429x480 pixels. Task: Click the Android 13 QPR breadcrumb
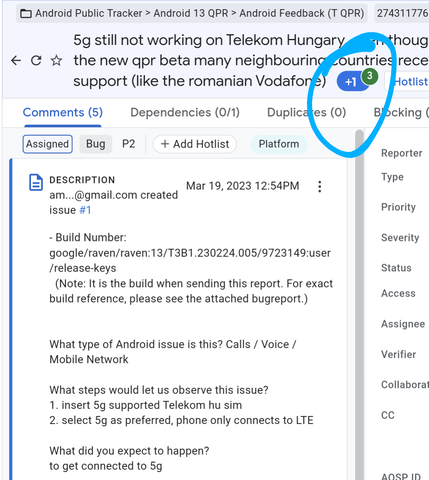(x=191, y=13)
